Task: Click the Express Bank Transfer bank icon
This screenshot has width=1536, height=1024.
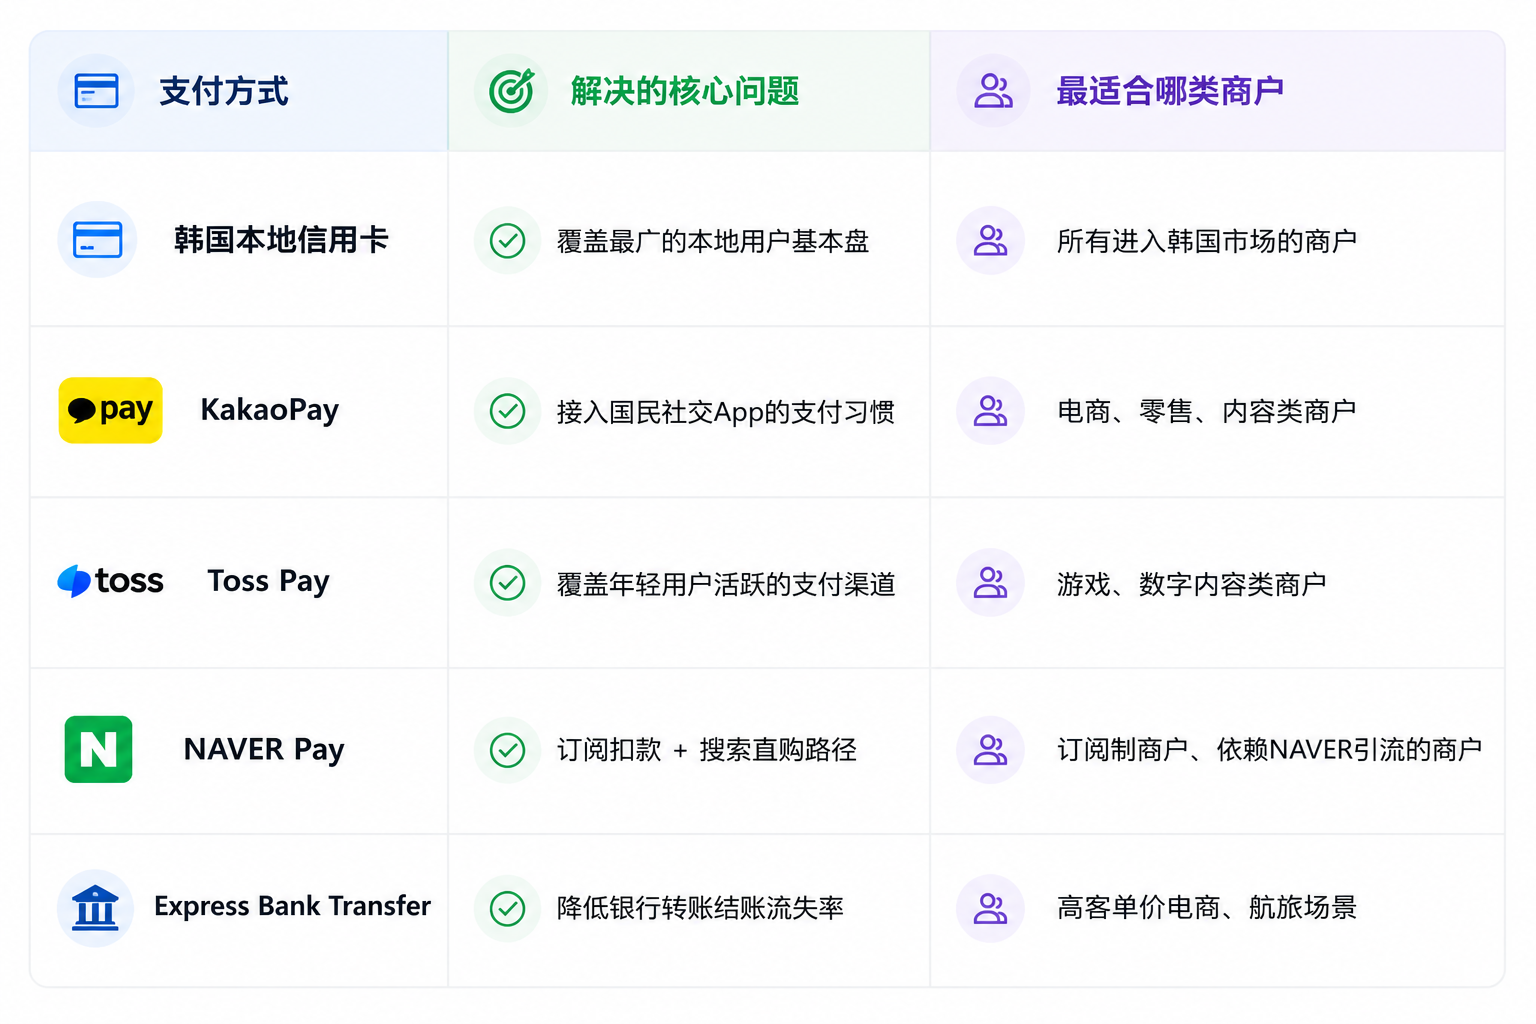Action: pos(96,908)
